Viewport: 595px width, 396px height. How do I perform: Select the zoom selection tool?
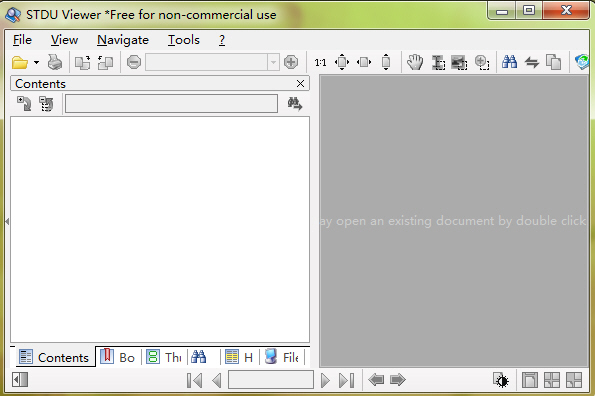pyautogui.click(x=482, y=63)
